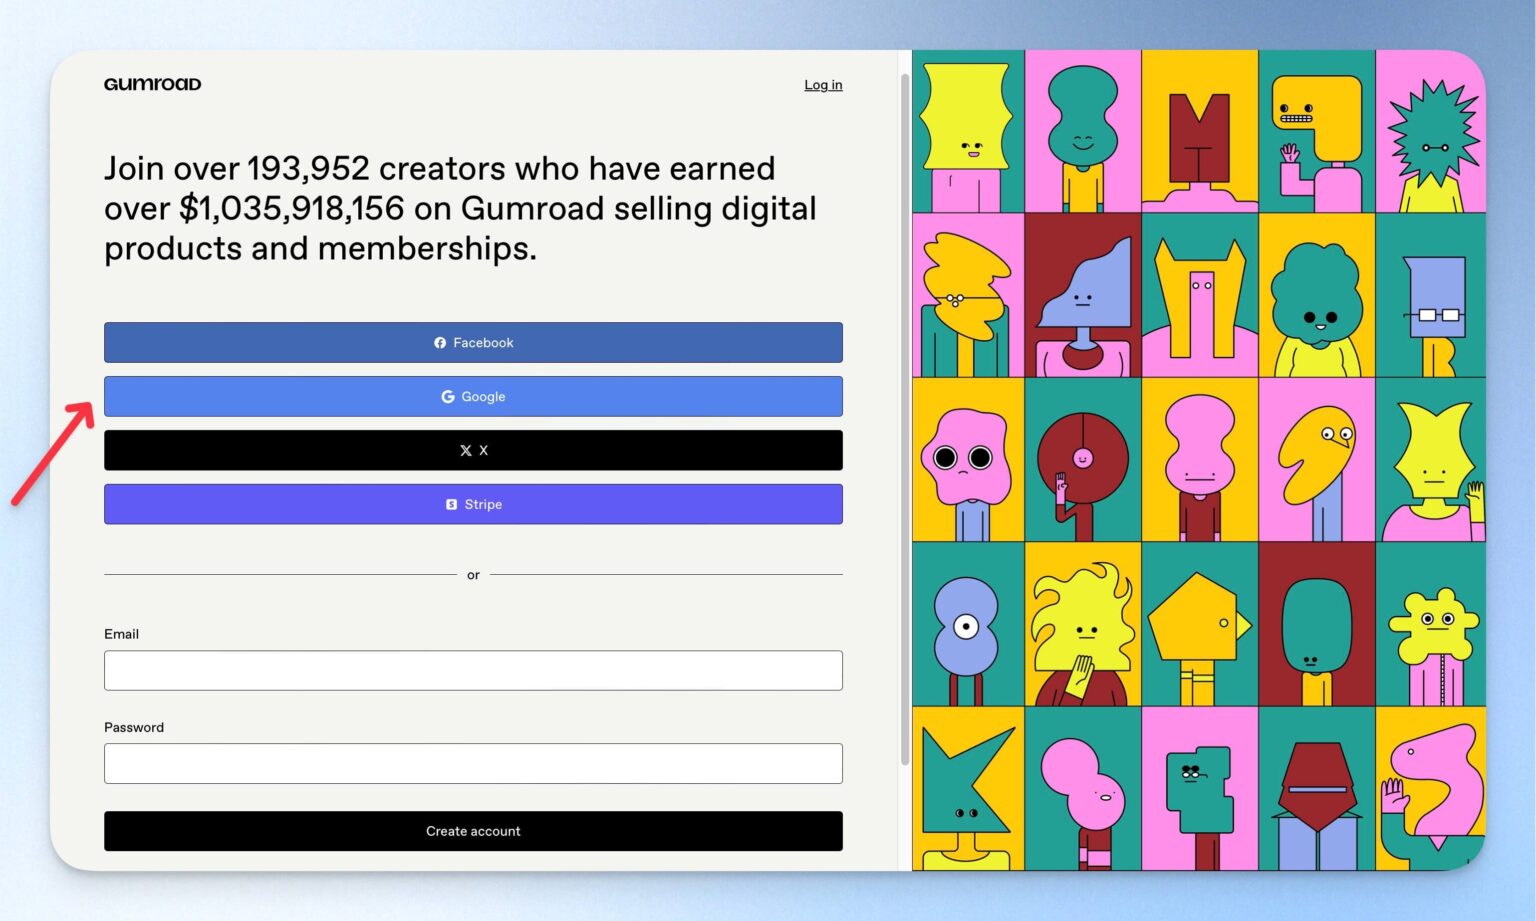The height and width of the screenshot is (921, 1536).
Task: Select the green spiky star-head character tile
Action: point(1431,132)
